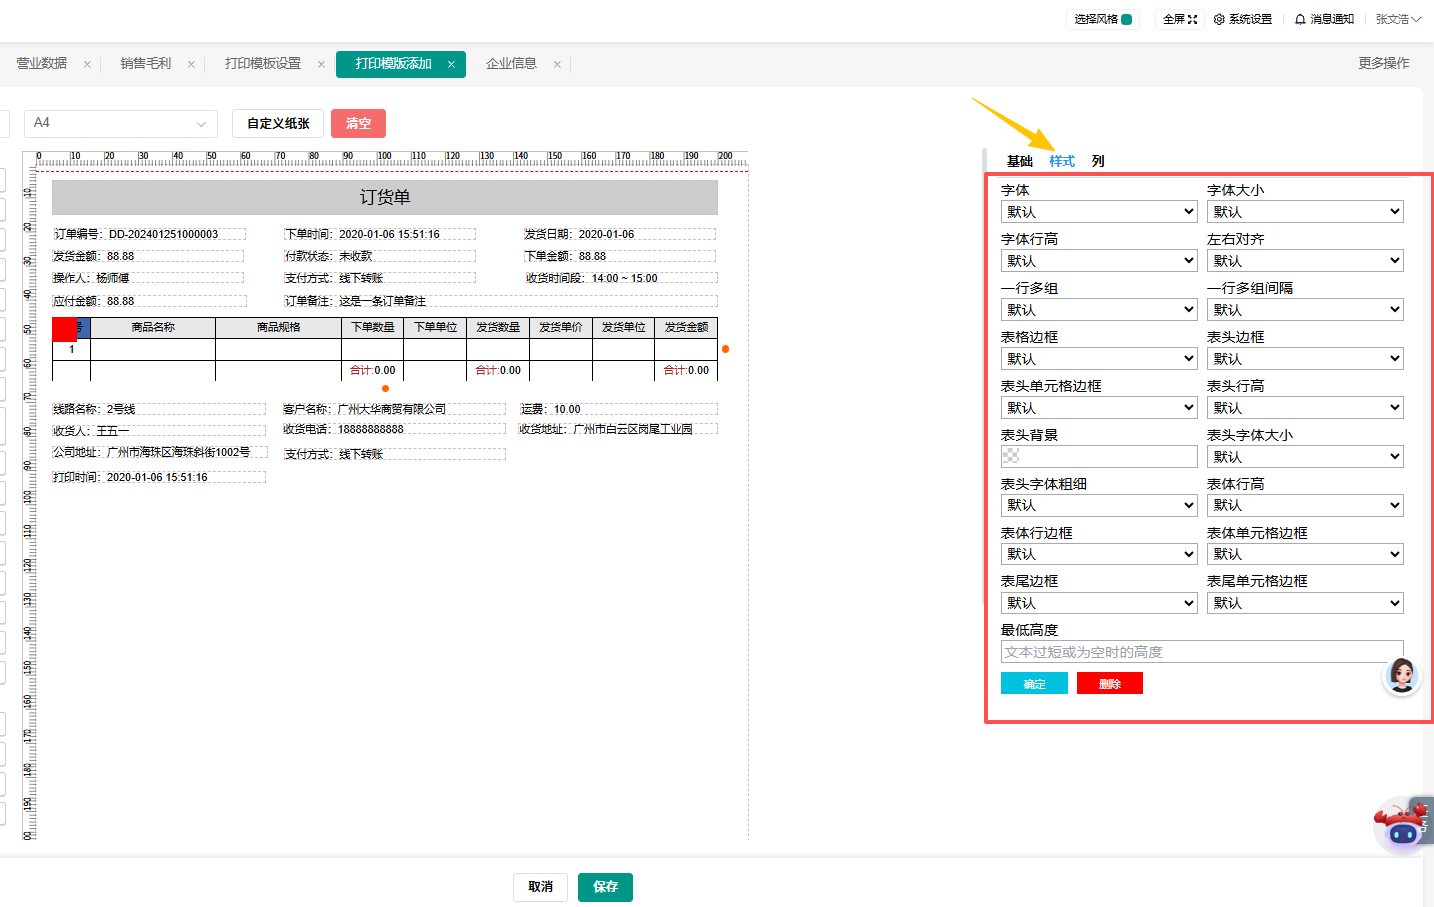Select the 订货单 title block
This screenshot has height=907, width=1434.
(x=385, y=197)
